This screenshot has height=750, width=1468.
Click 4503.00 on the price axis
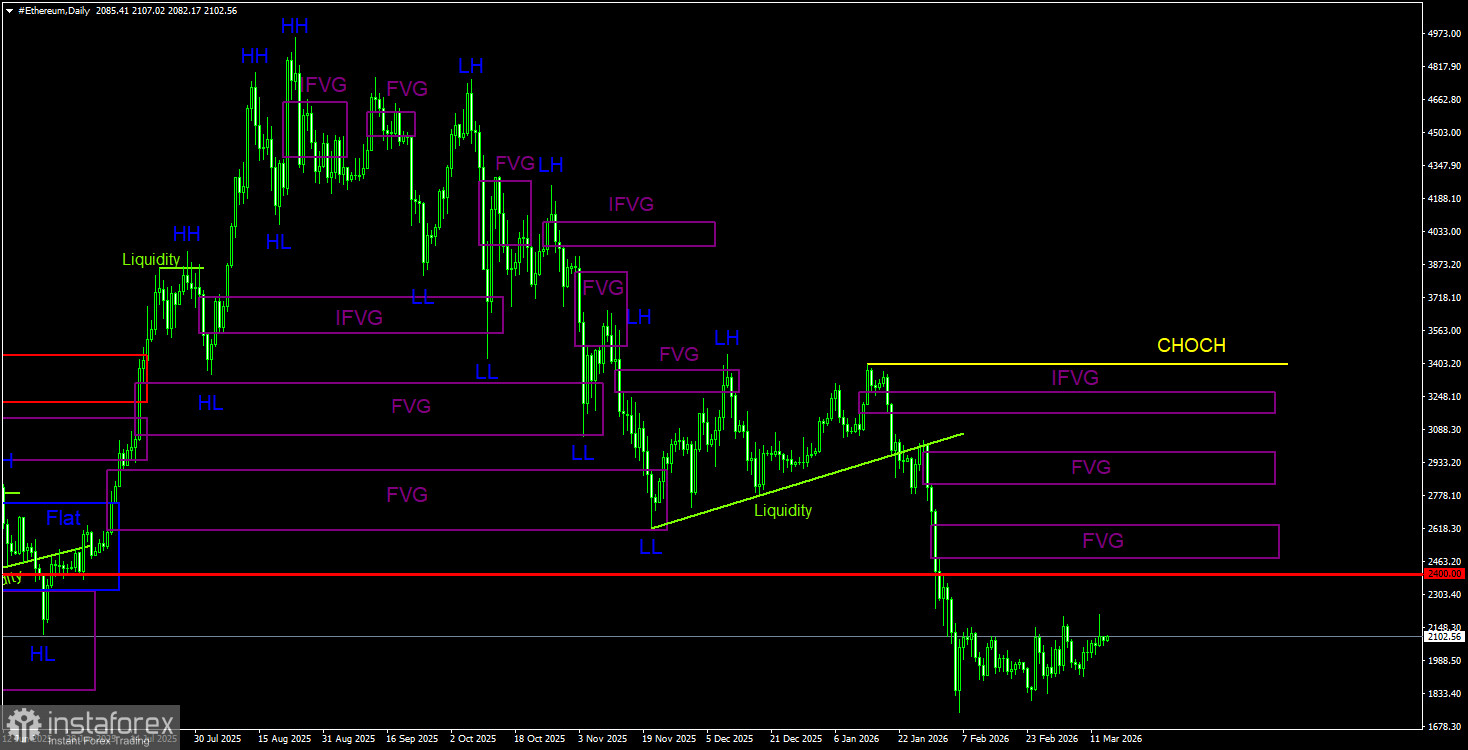coord(1444,133)
